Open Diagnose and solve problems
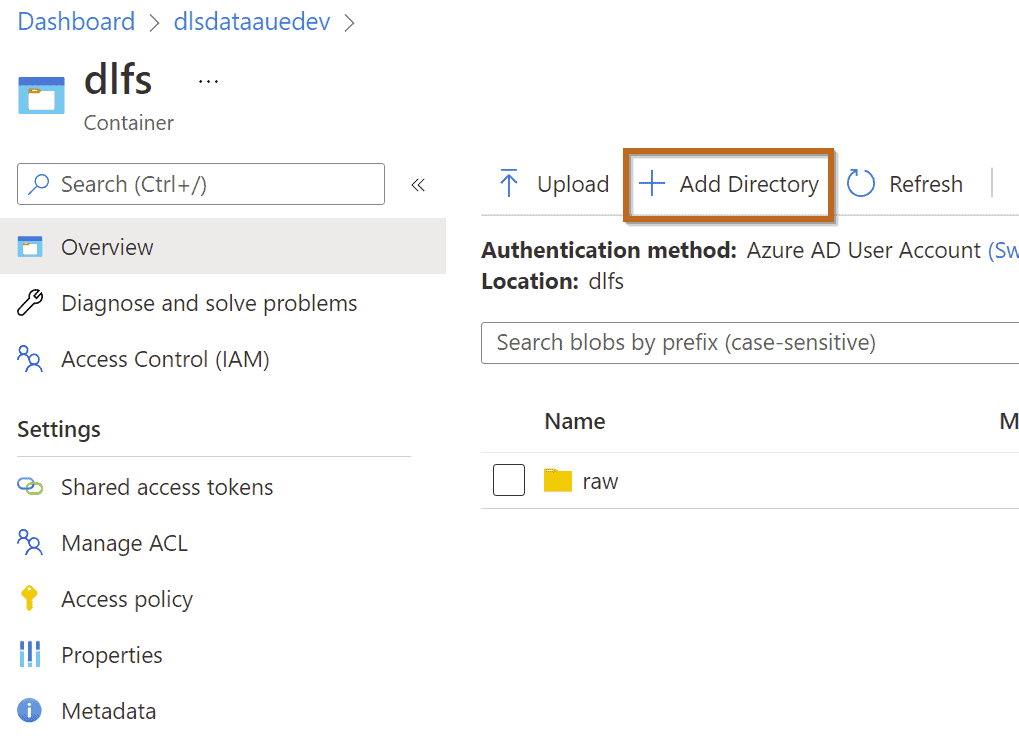The height and width of the screenshot is (751, 1019). point(209,303)
